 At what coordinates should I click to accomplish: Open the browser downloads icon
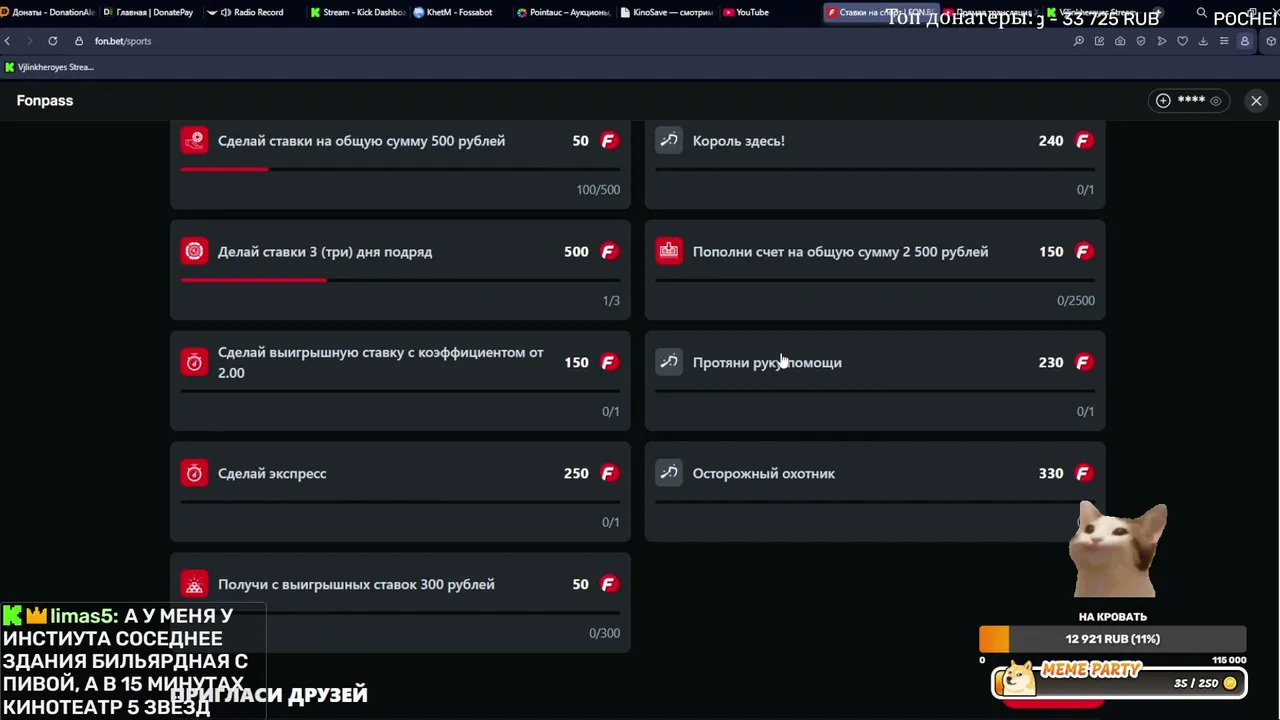point(1203,41)
